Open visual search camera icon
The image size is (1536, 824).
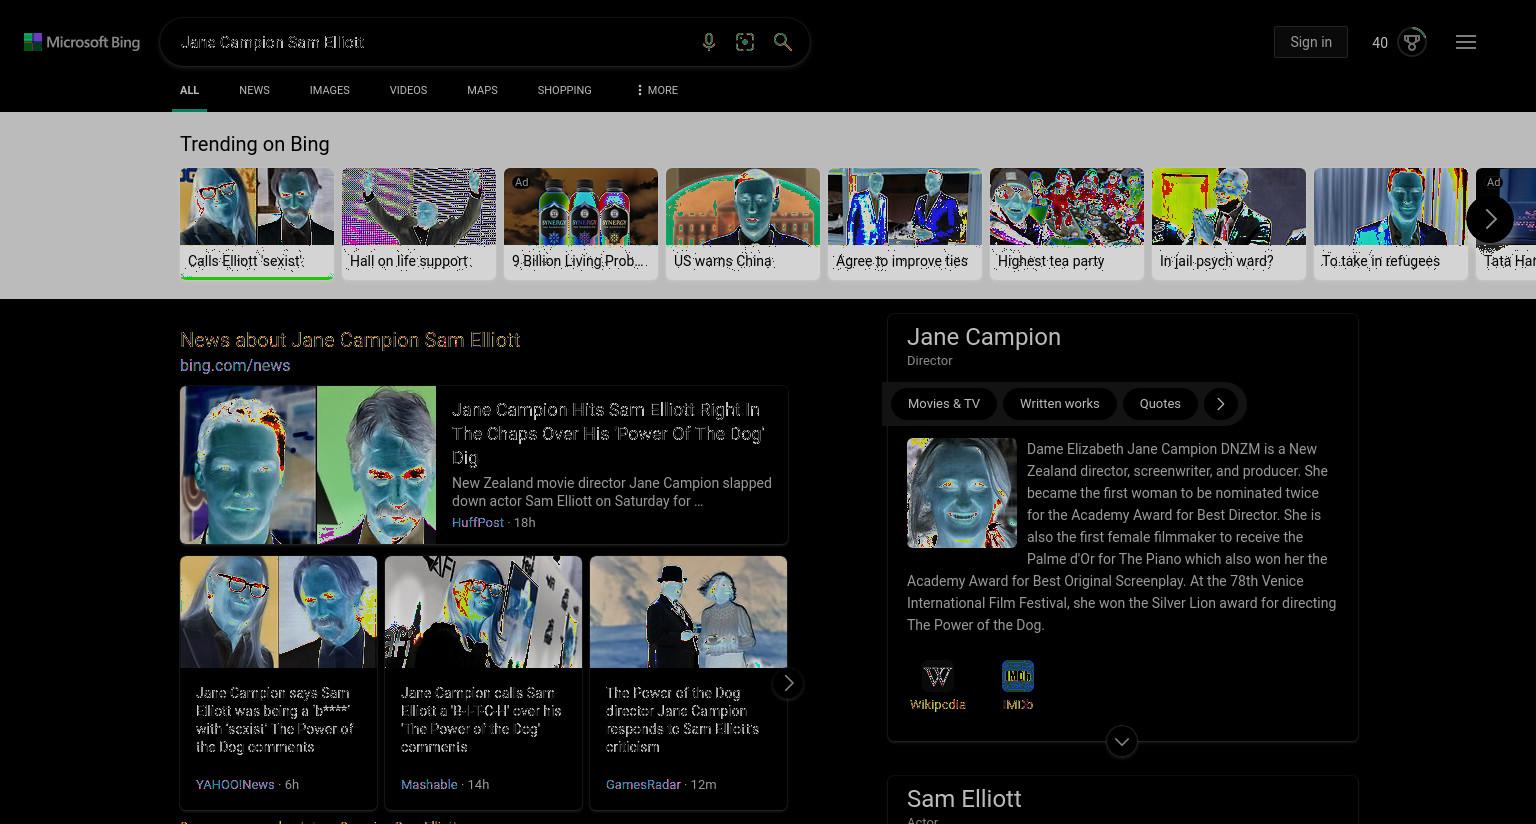(x=745, y=42)
